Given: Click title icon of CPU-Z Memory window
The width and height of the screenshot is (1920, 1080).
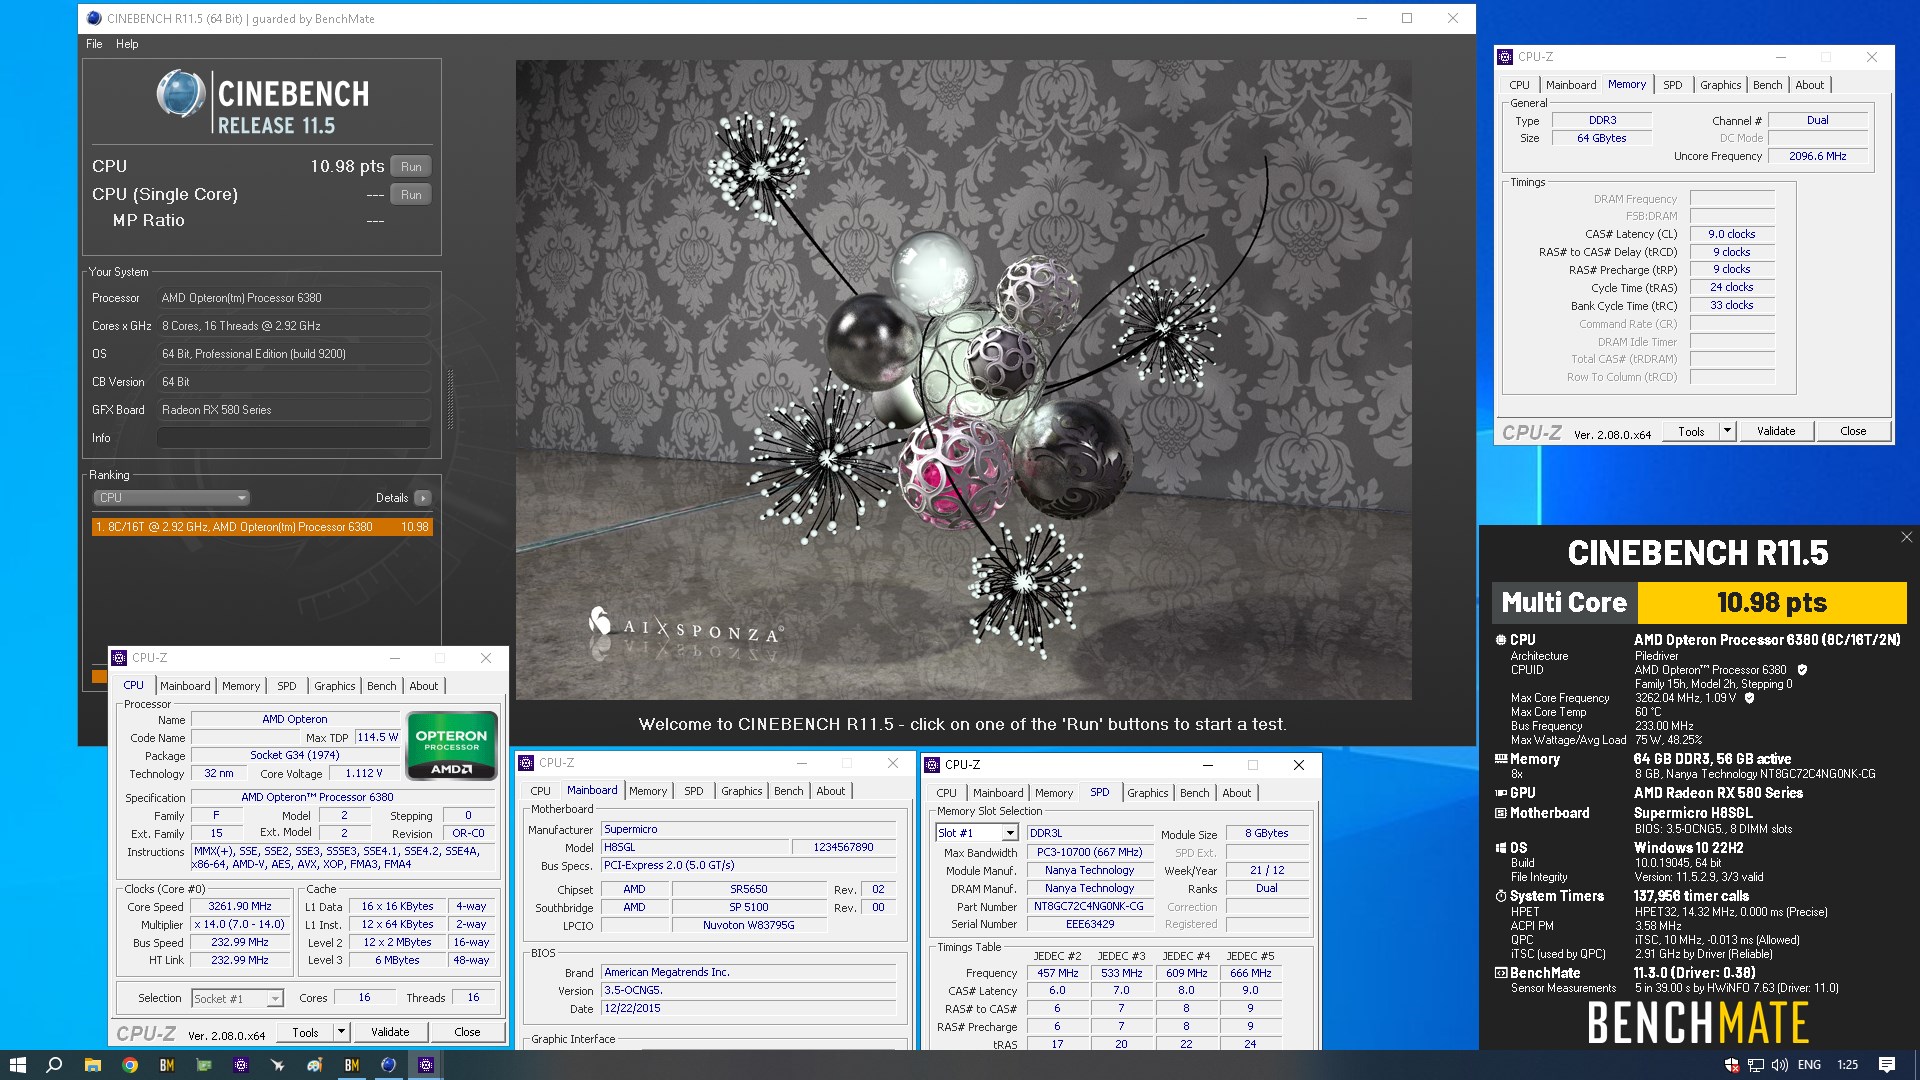Looking at the screenshot, I should click(x=1505, y=57).
